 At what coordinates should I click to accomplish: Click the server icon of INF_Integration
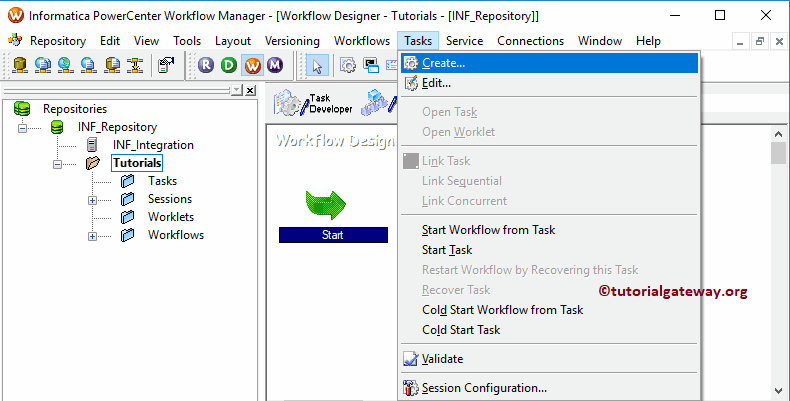click(x=92, y=145)
